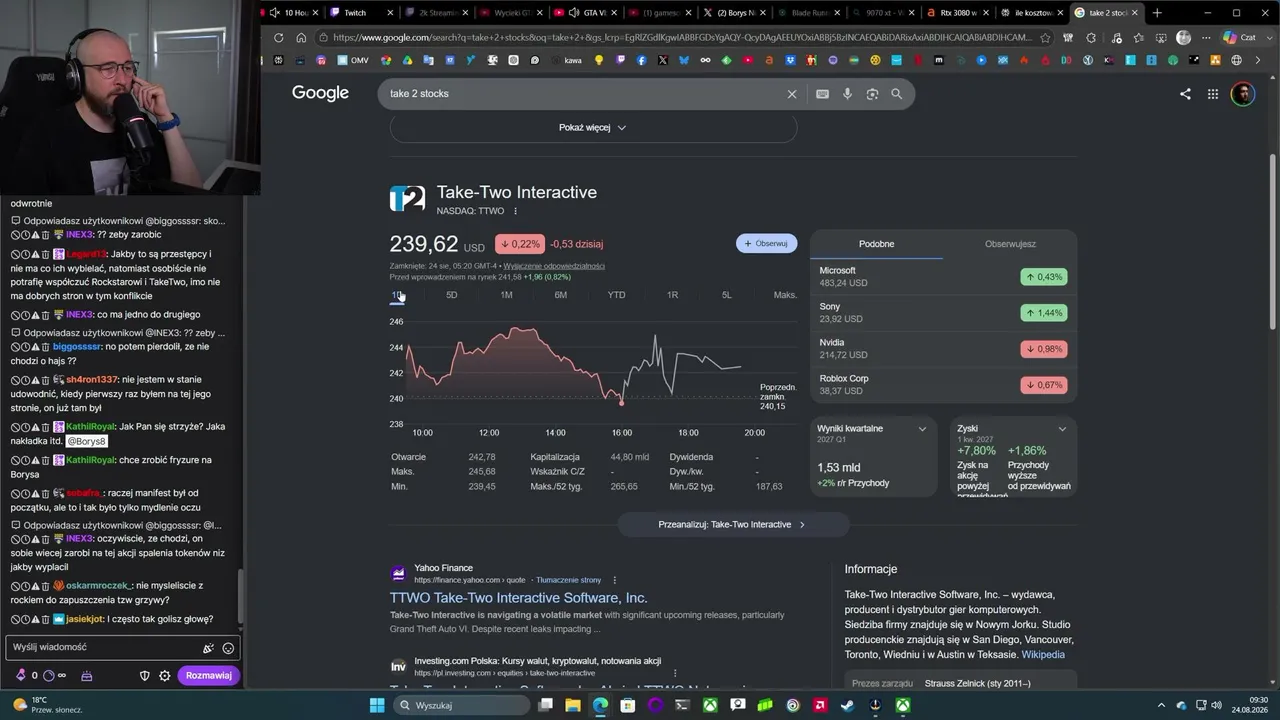1280x720 pixels.
Task: Open the OMV bookmark
Action: 351,60
